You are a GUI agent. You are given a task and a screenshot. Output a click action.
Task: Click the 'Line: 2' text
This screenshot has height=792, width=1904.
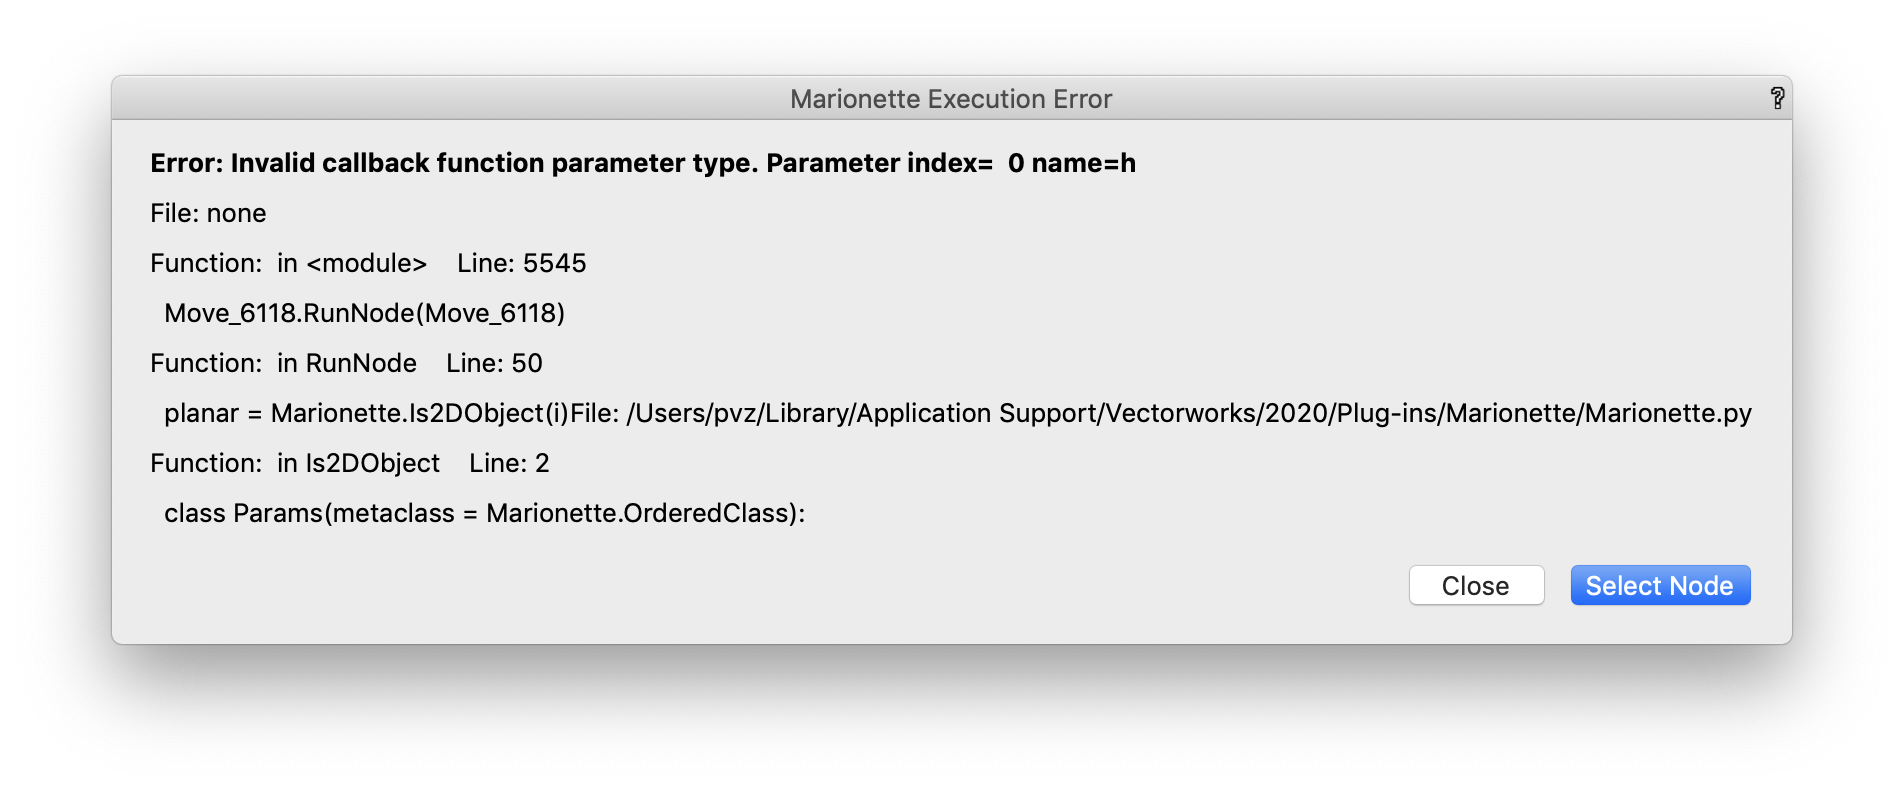pos(509,463)
